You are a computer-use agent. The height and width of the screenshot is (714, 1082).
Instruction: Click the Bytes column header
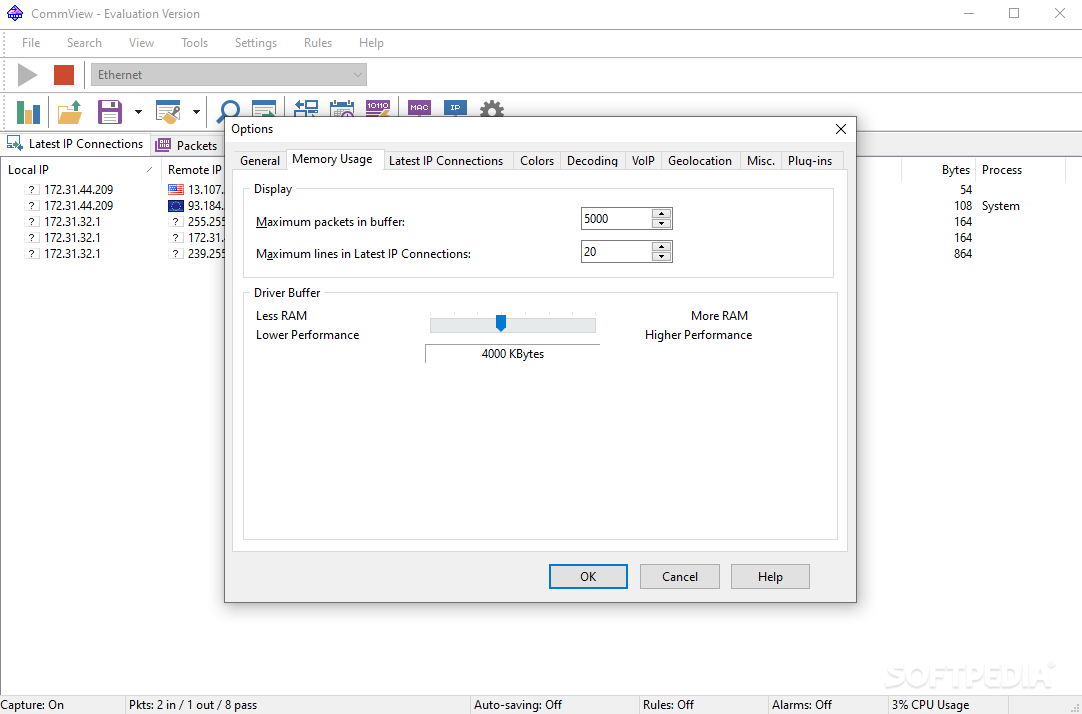tap(938, 170)
